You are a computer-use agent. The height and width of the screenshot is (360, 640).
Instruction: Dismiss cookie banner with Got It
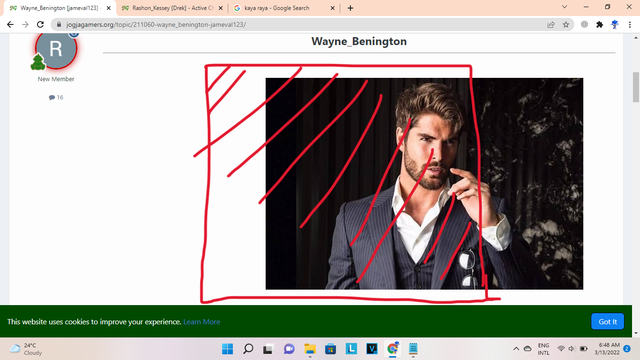[607, 322]
